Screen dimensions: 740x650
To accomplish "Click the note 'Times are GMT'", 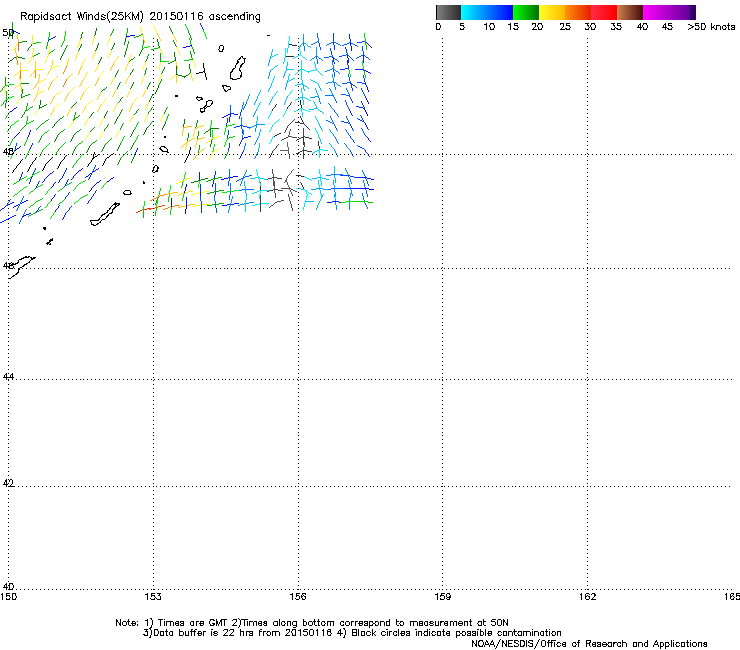I will pyautogui.click(x=192, y=623).
